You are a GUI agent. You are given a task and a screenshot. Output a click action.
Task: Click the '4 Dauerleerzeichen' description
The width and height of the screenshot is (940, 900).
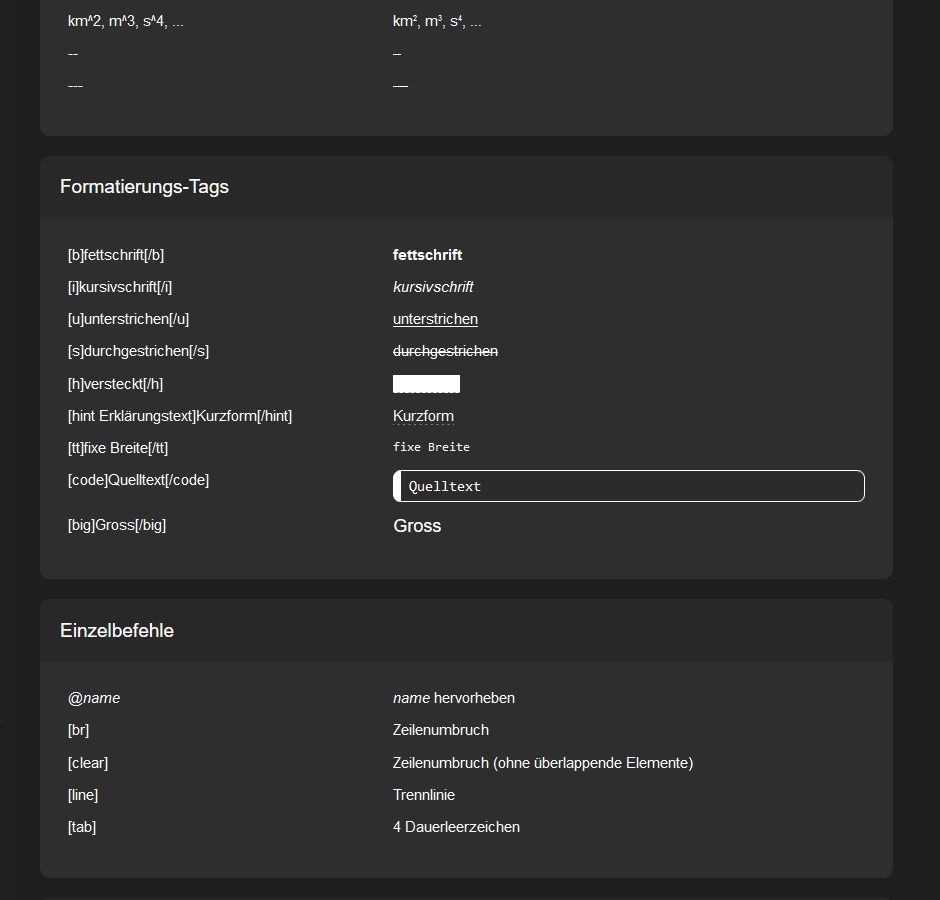456,827
